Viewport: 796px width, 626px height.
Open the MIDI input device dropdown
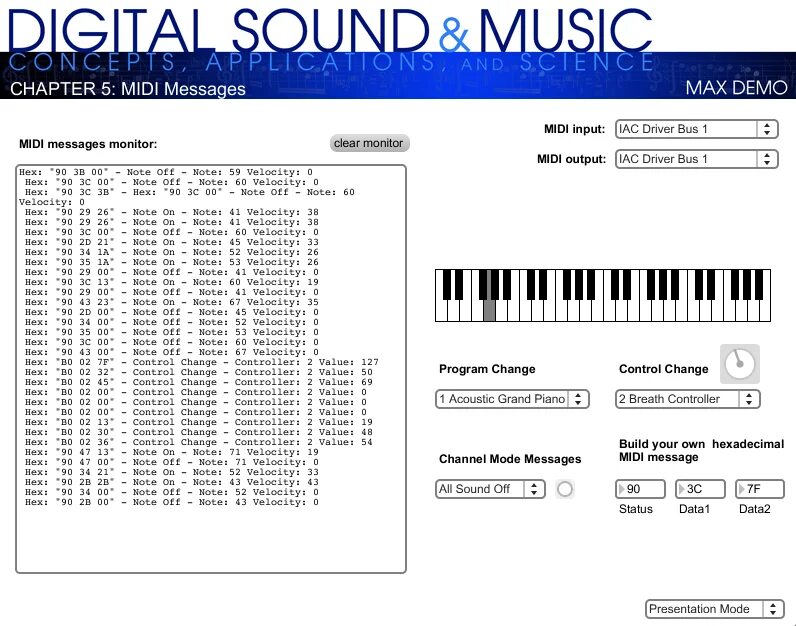tap(696, 129)
